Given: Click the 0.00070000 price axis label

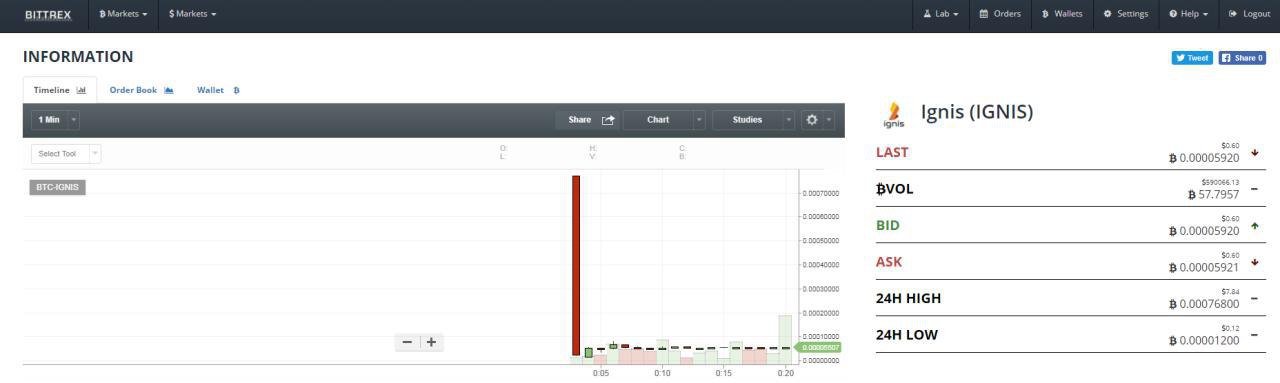Looking at the screenshot, I should tap(821, 193).
